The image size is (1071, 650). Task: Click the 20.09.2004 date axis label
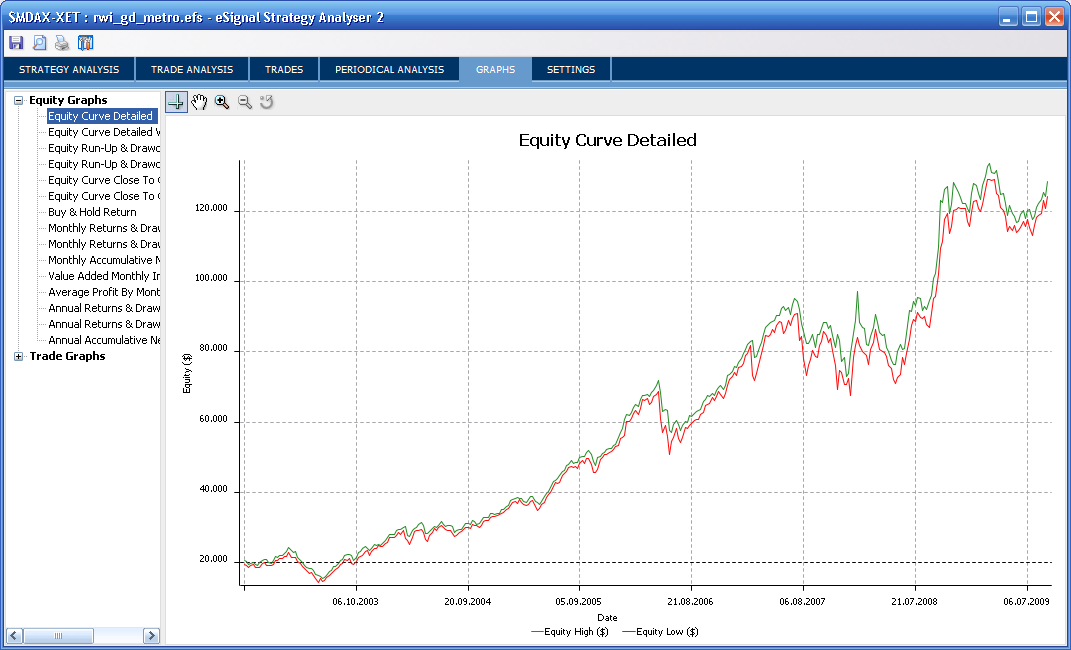coord(468,602)
